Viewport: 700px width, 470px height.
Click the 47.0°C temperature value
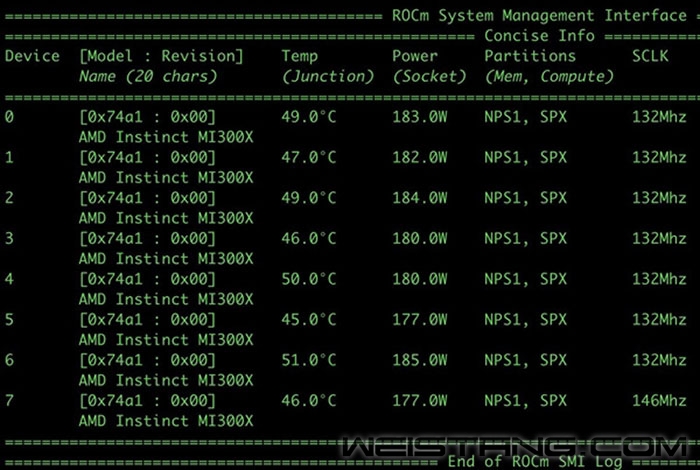308,158
